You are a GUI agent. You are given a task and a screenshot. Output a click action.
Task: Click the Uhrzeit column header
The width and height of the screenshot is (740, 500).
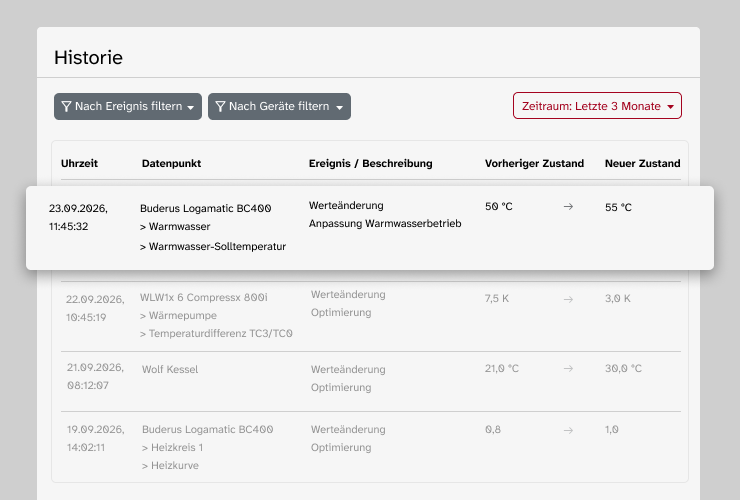click(79, 163)
